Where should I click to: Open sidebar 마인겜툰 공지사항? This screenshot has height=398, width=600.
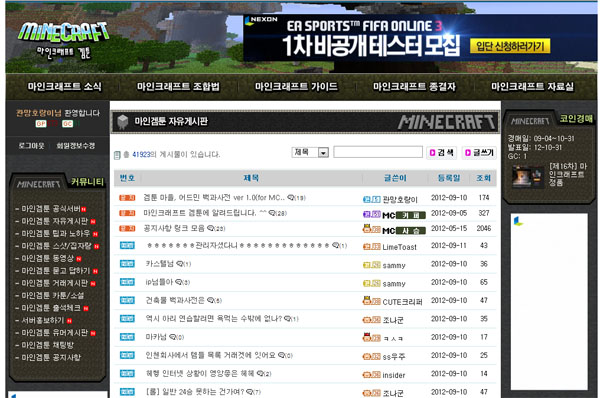click(51, 357)
